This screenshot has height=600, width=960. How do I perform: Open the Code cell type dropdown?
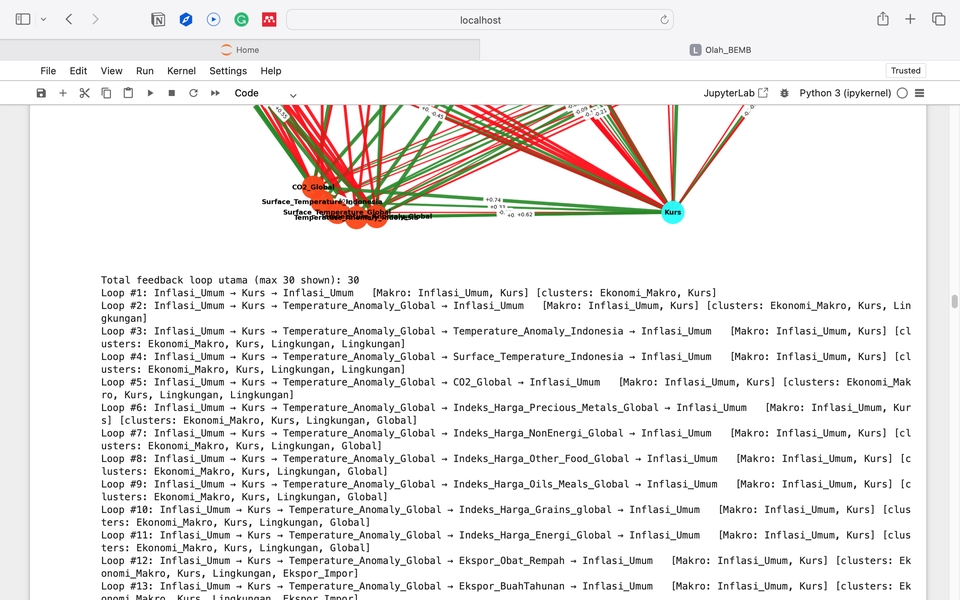coord(265,93)
